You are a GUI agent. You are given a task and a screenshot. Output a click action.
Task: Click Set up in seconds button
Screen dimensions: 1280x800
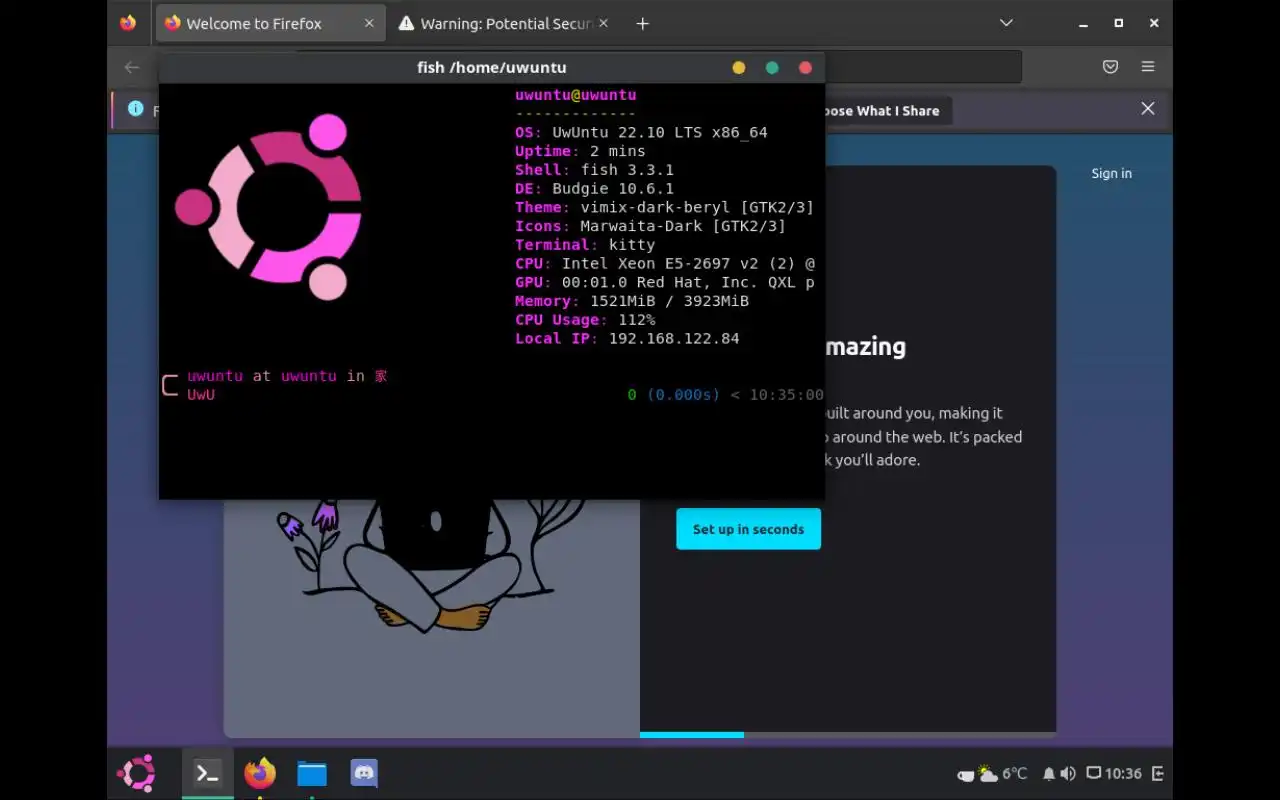[748, 529]
